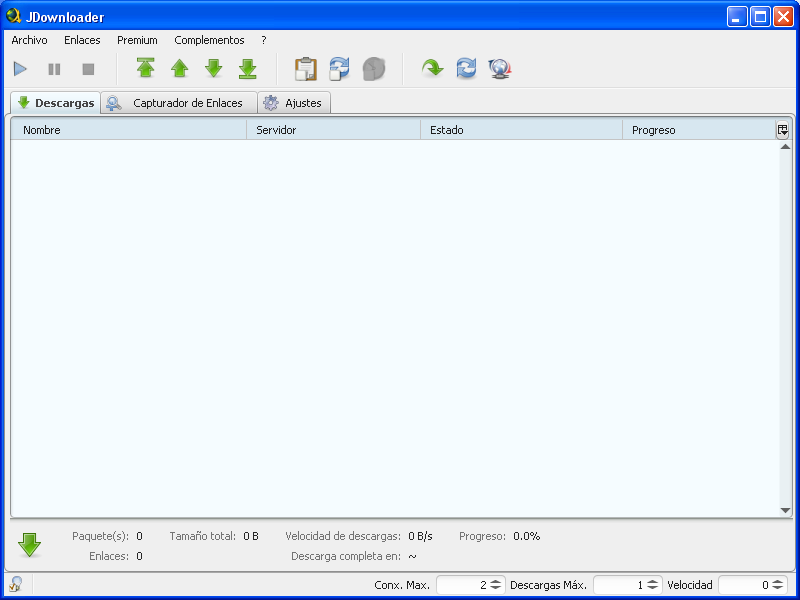Viewport: 800px width, 600px height.
Task: Click the Enlaces: 0 status text
Action: click(116, 556)
